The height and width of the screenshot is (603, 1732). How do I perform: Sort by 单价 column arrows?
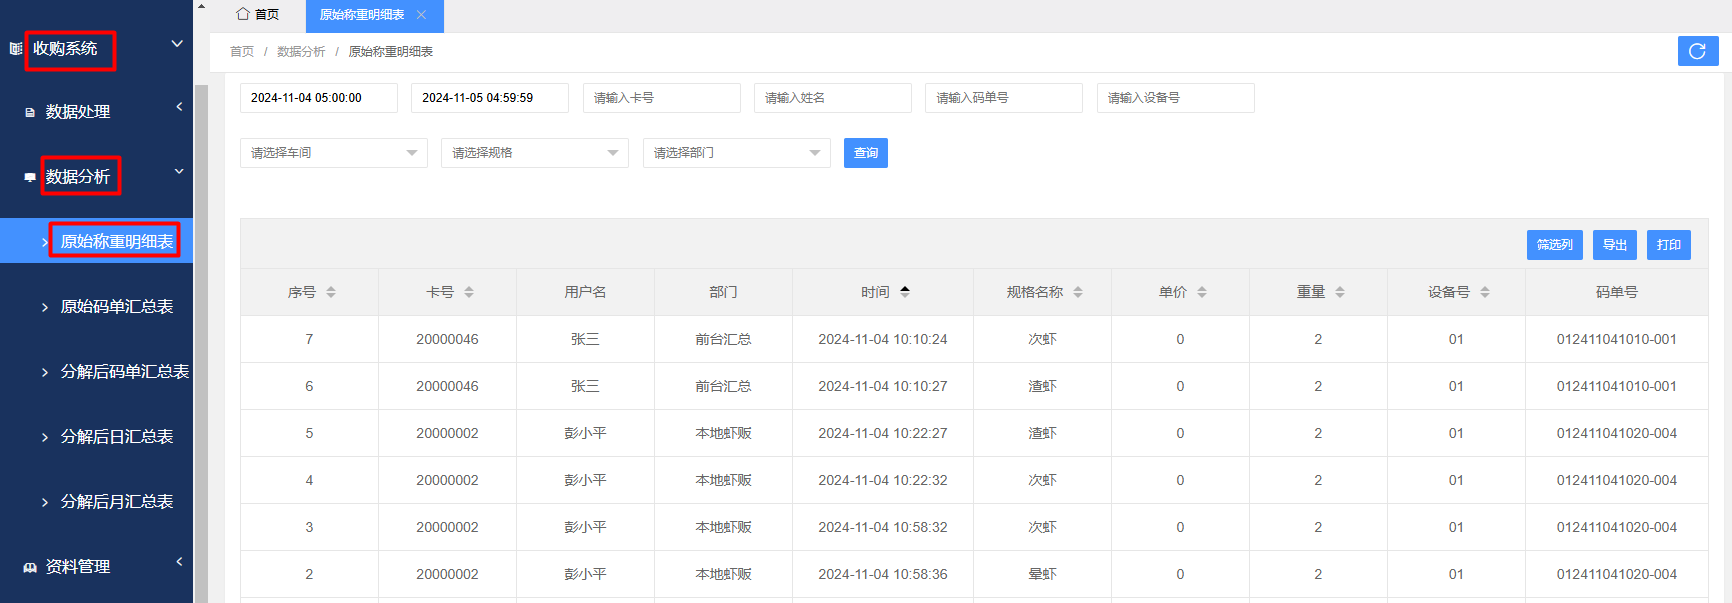(x=1202, y=292)
